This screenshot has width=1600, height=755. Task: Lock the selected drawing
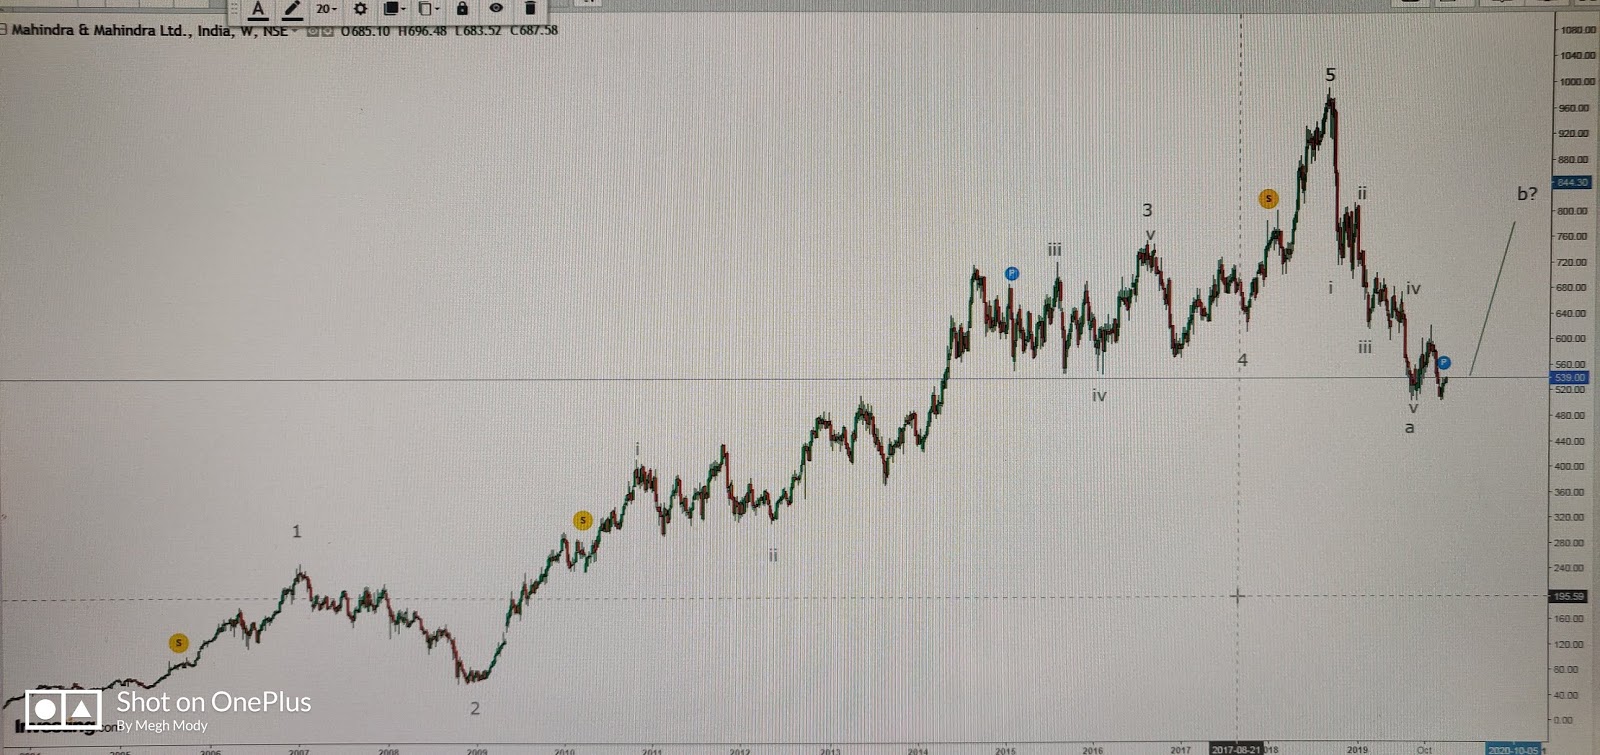coord(462,8)
